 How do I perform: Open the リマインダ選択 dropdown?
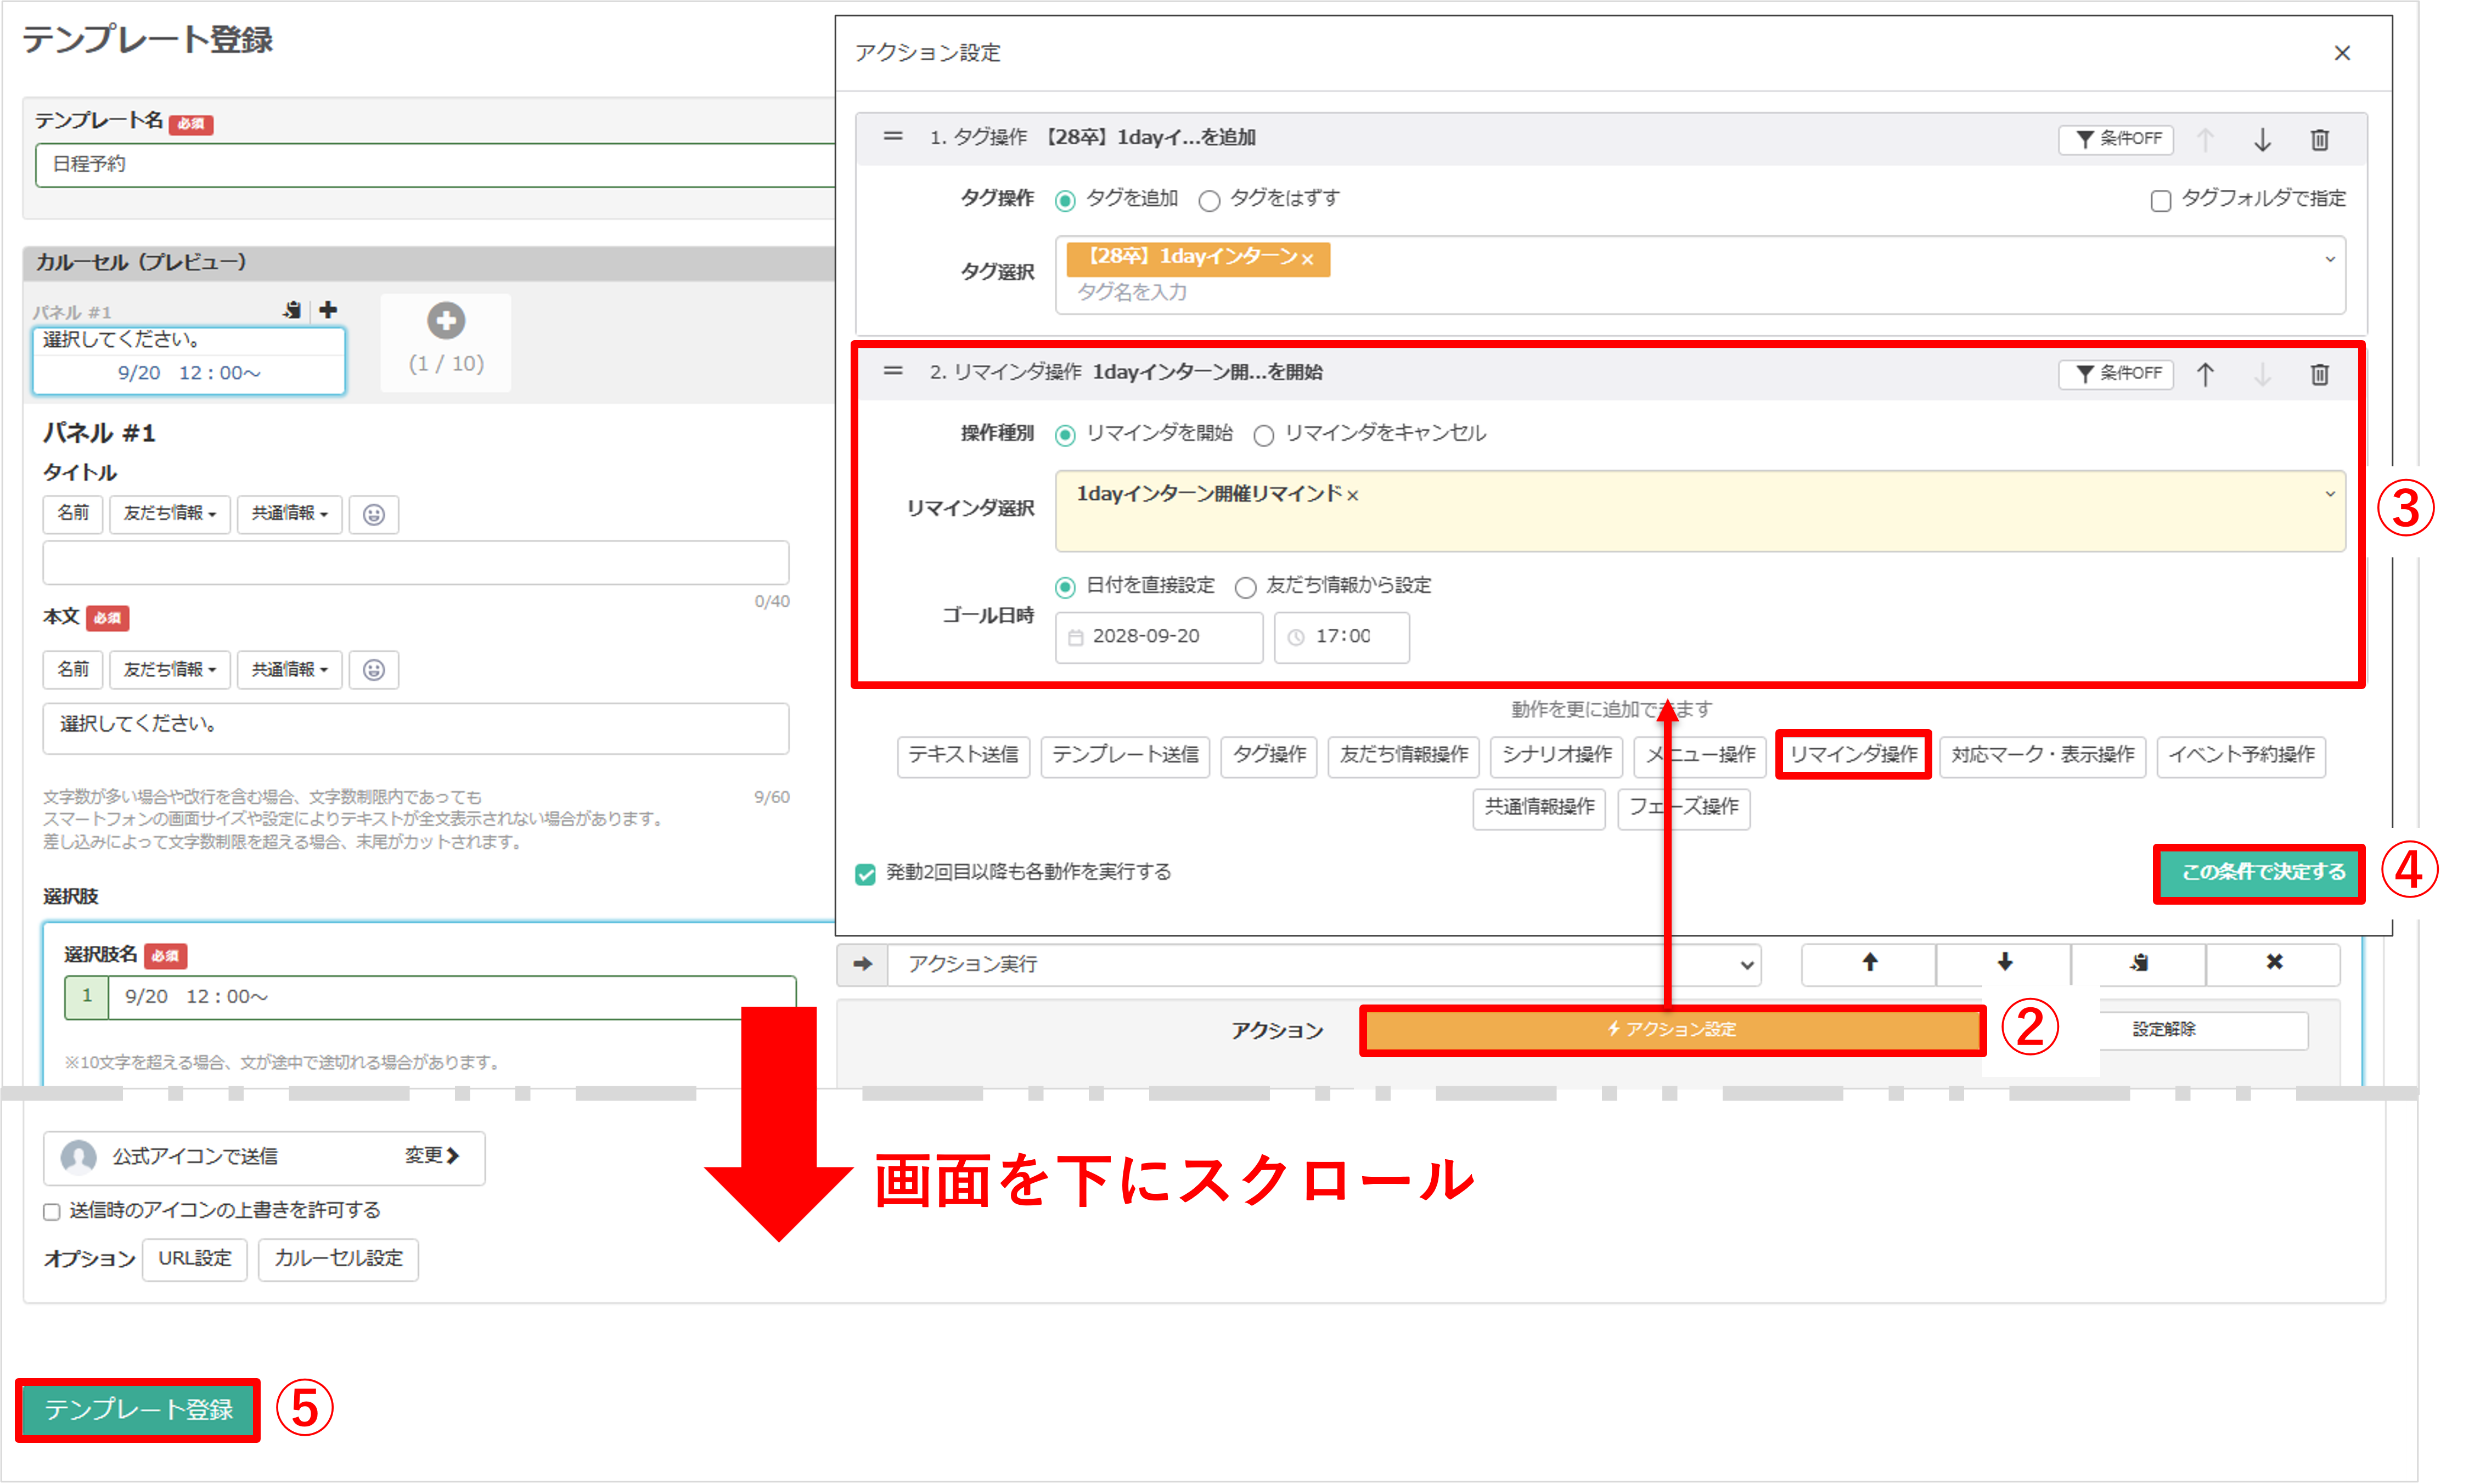tap(2331, 493)
